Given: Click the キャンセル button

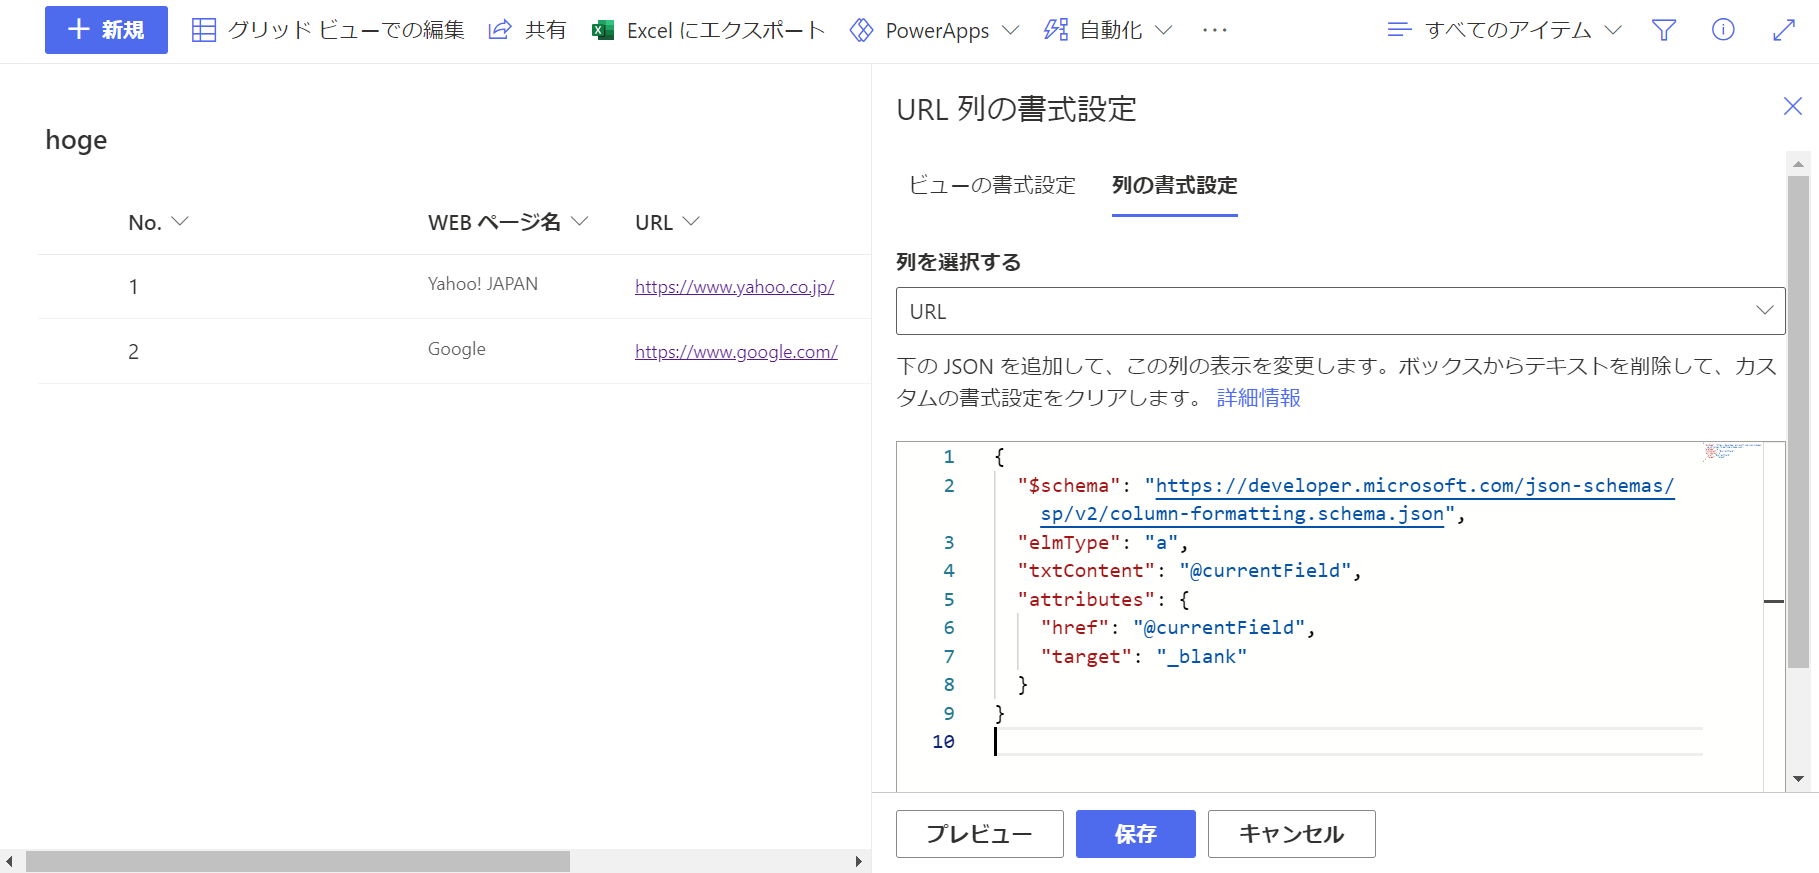Looking at the screenshot, I should [x=1292, y=834].
